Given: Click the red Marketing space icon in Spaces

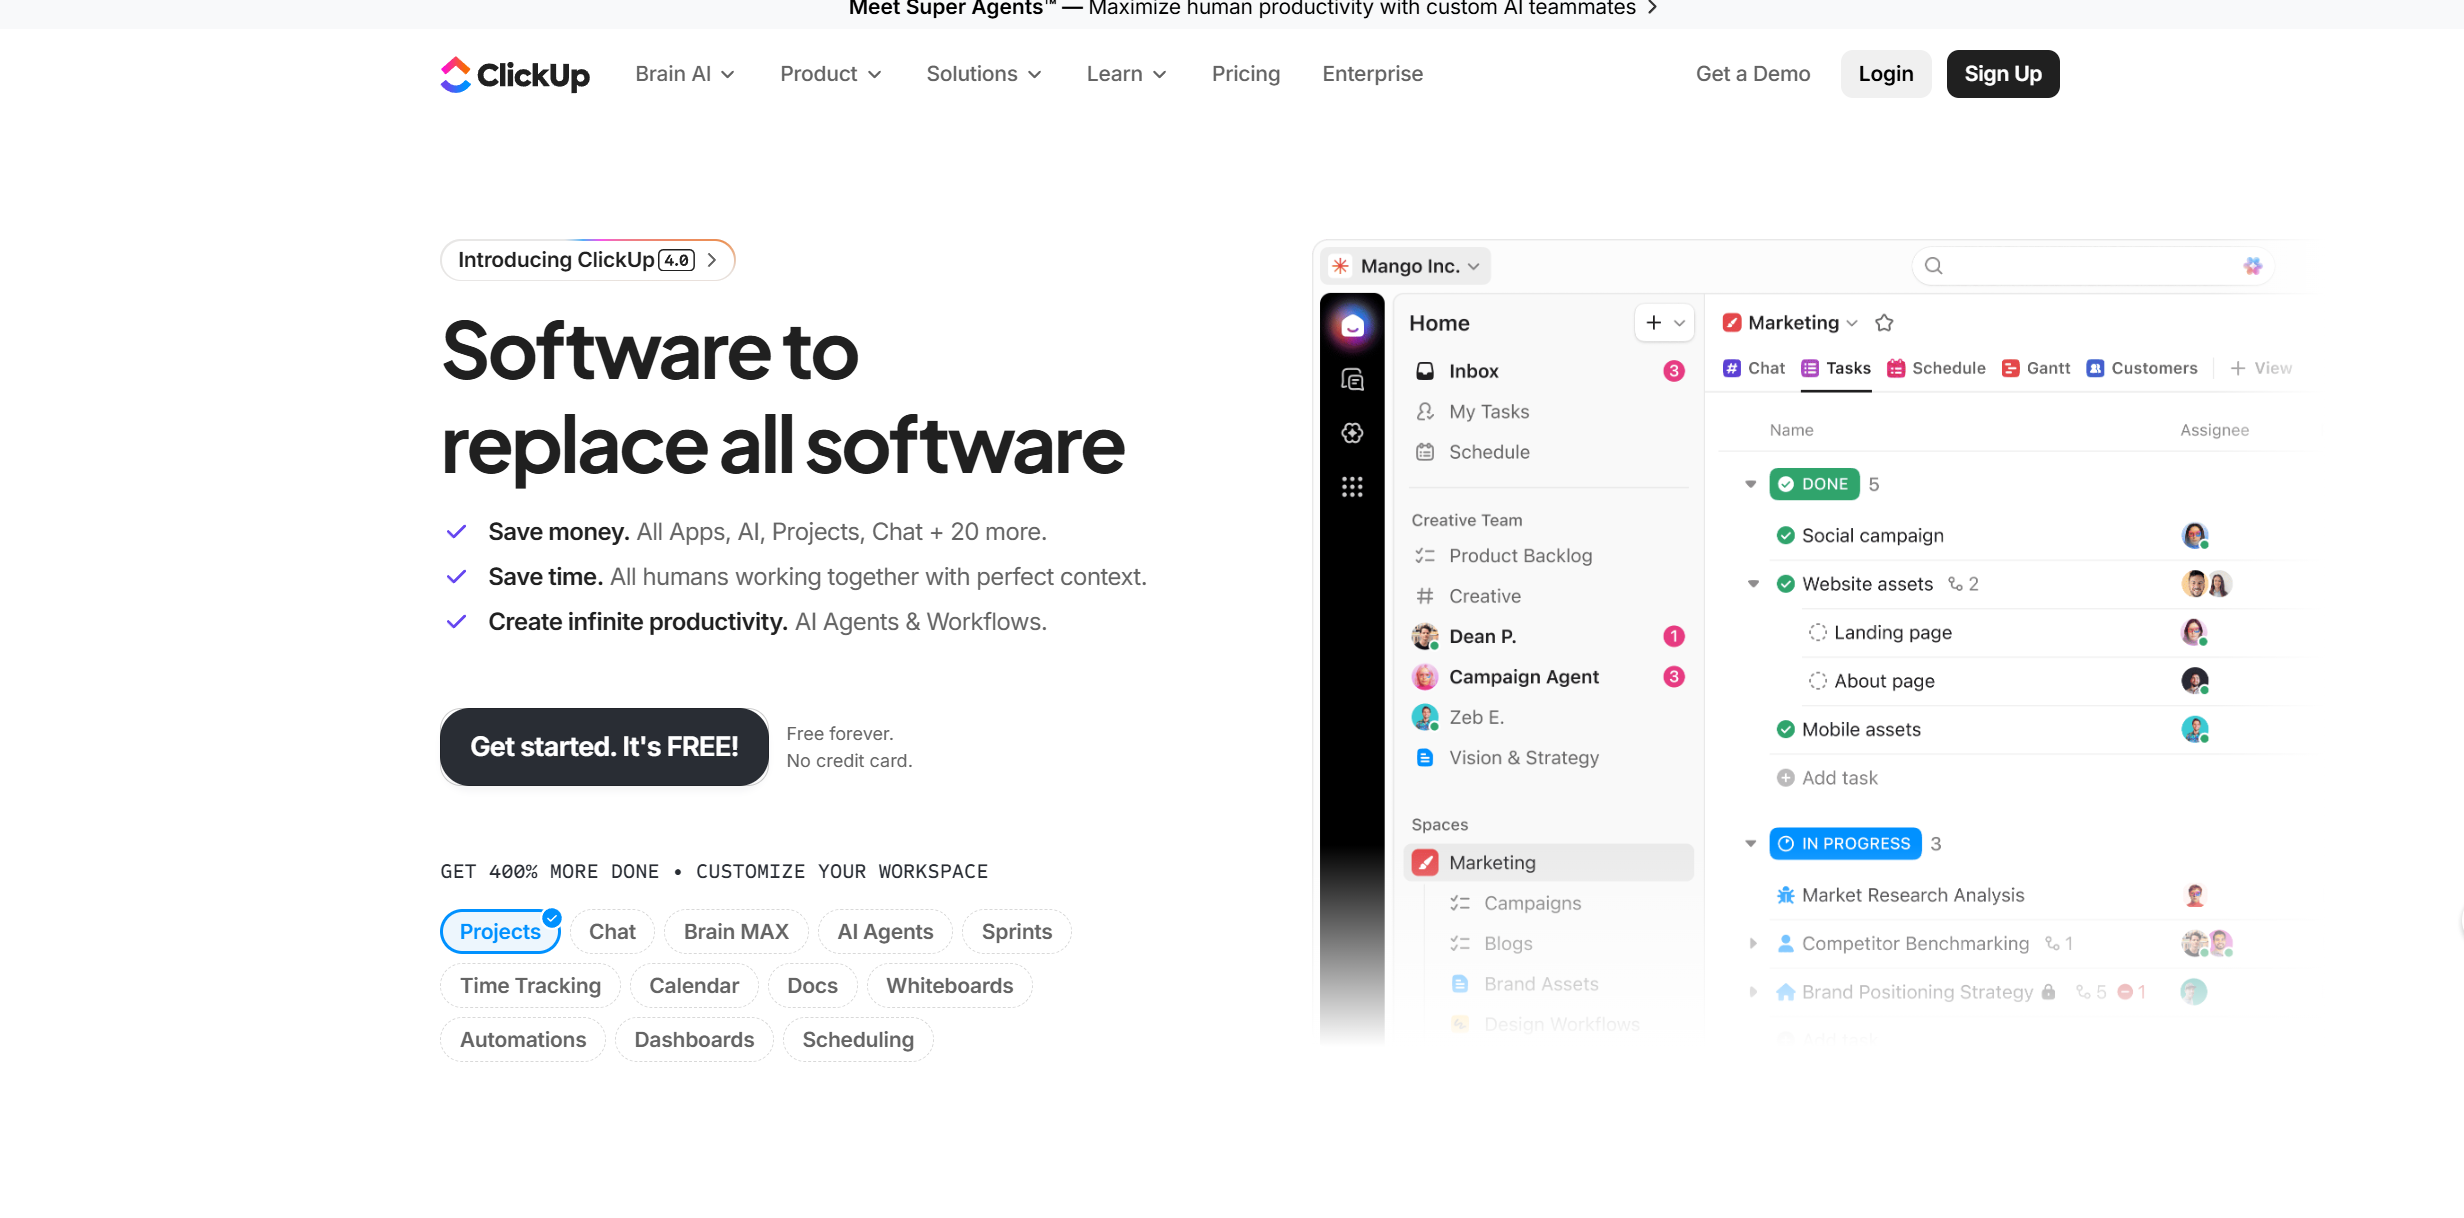Looking at the screenshot, I should click(1425, 863).
